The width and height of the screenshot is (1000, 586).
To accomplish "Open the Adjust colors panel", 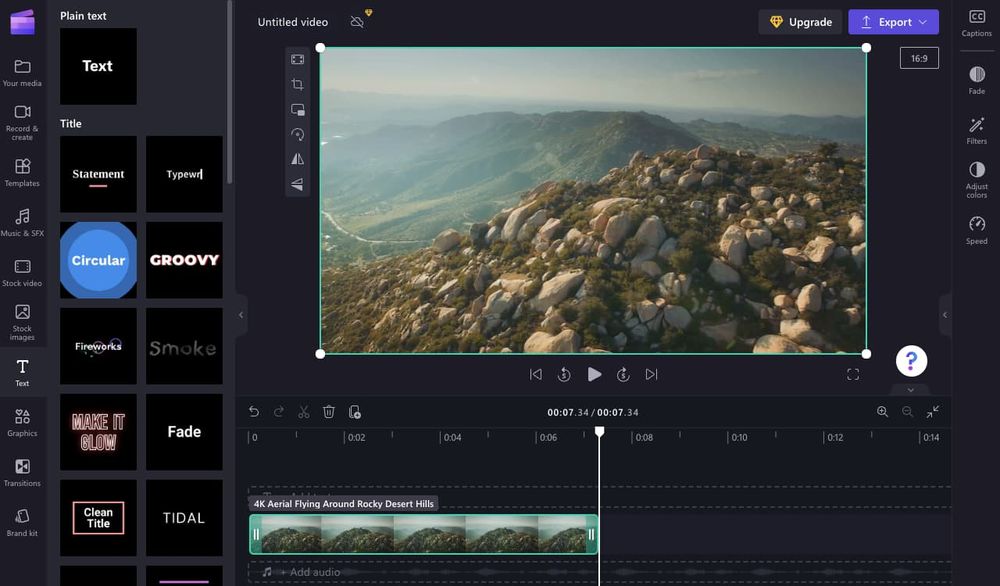I will click(x=976, y=180).
